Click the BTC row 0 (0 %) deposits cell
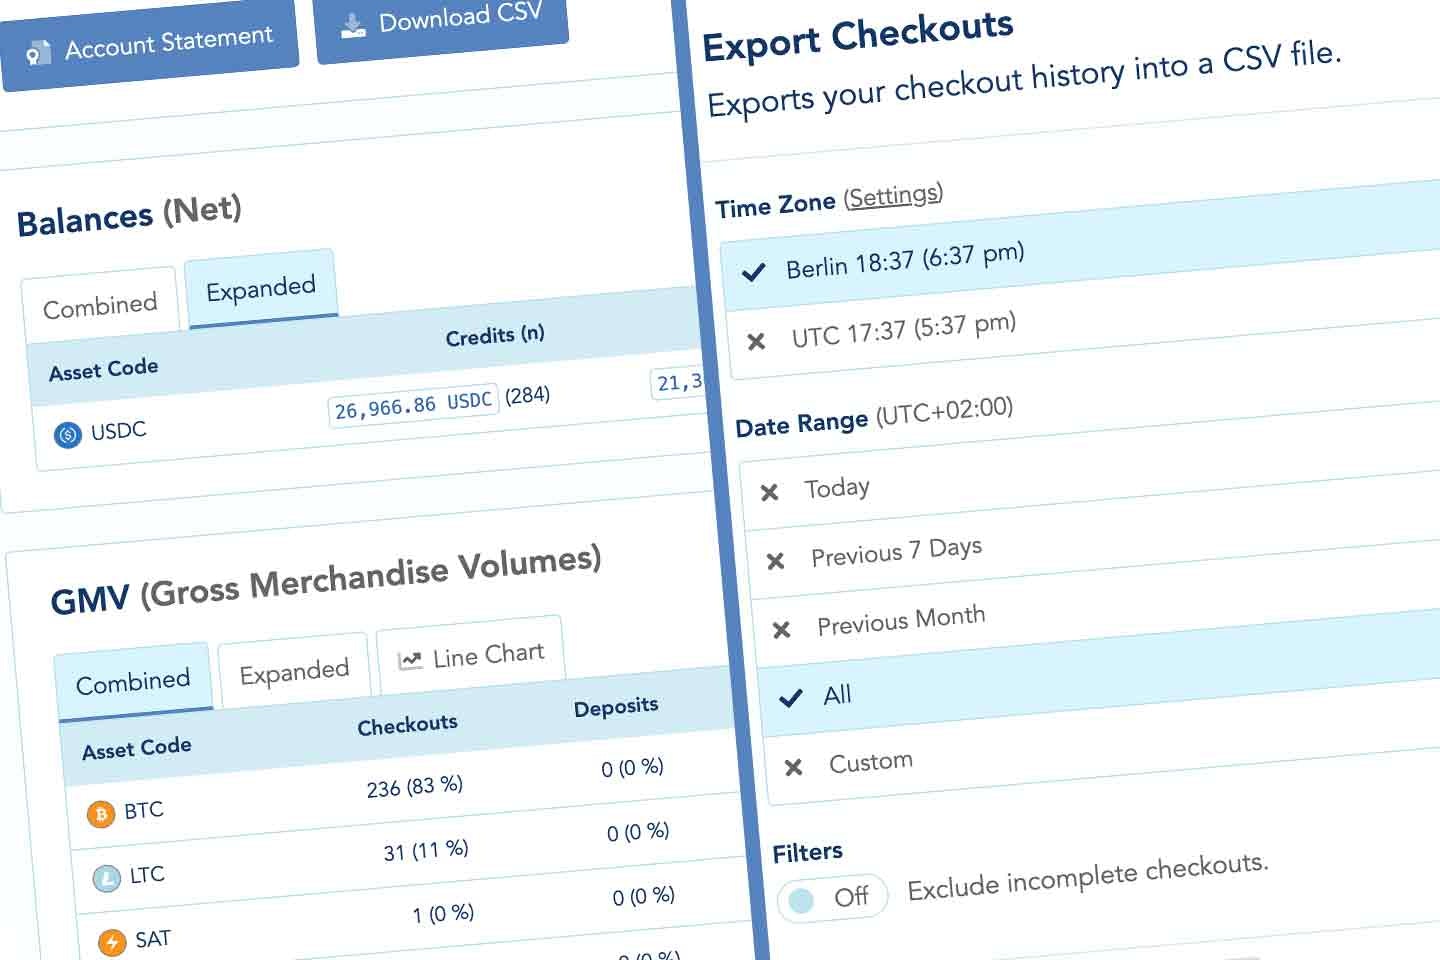Image resolution: width=1440 pixels, height=960 pixels. pyautogui.click(x=632, y=768)
